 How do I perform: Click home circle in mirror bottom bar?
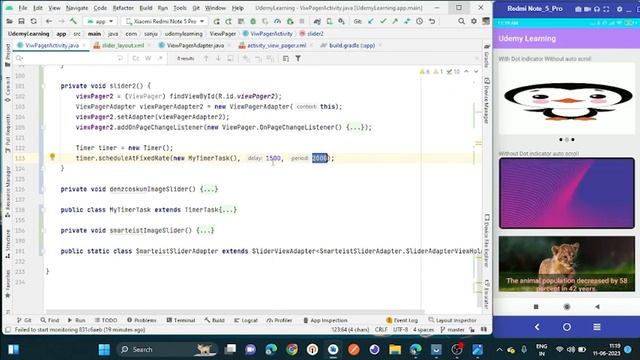[x=567, y=327]
